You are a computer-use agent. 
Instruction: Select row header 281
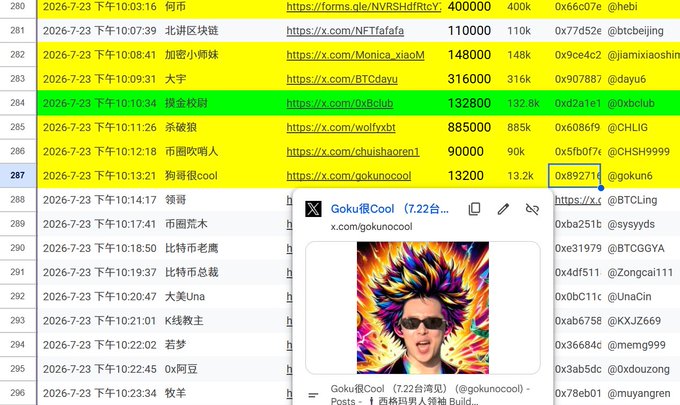coord(18,31)
